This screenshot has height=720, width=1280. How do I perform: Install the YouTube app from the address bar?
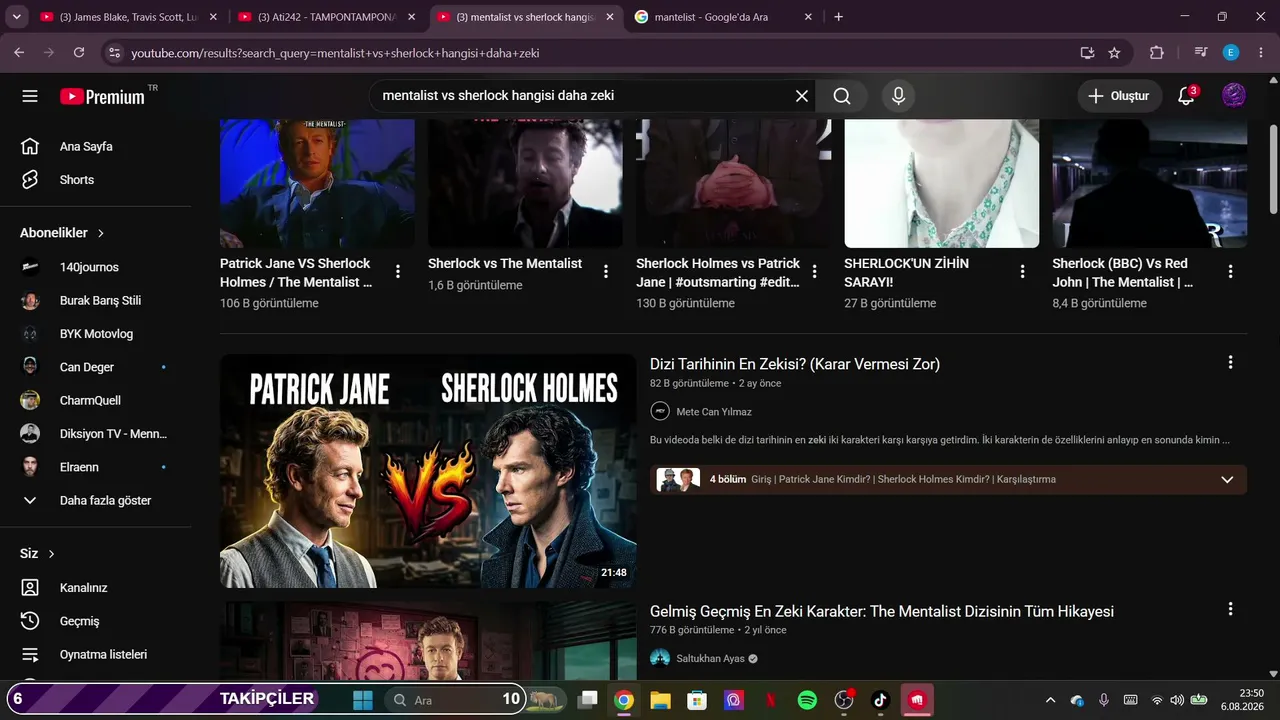pos(1087,52)
